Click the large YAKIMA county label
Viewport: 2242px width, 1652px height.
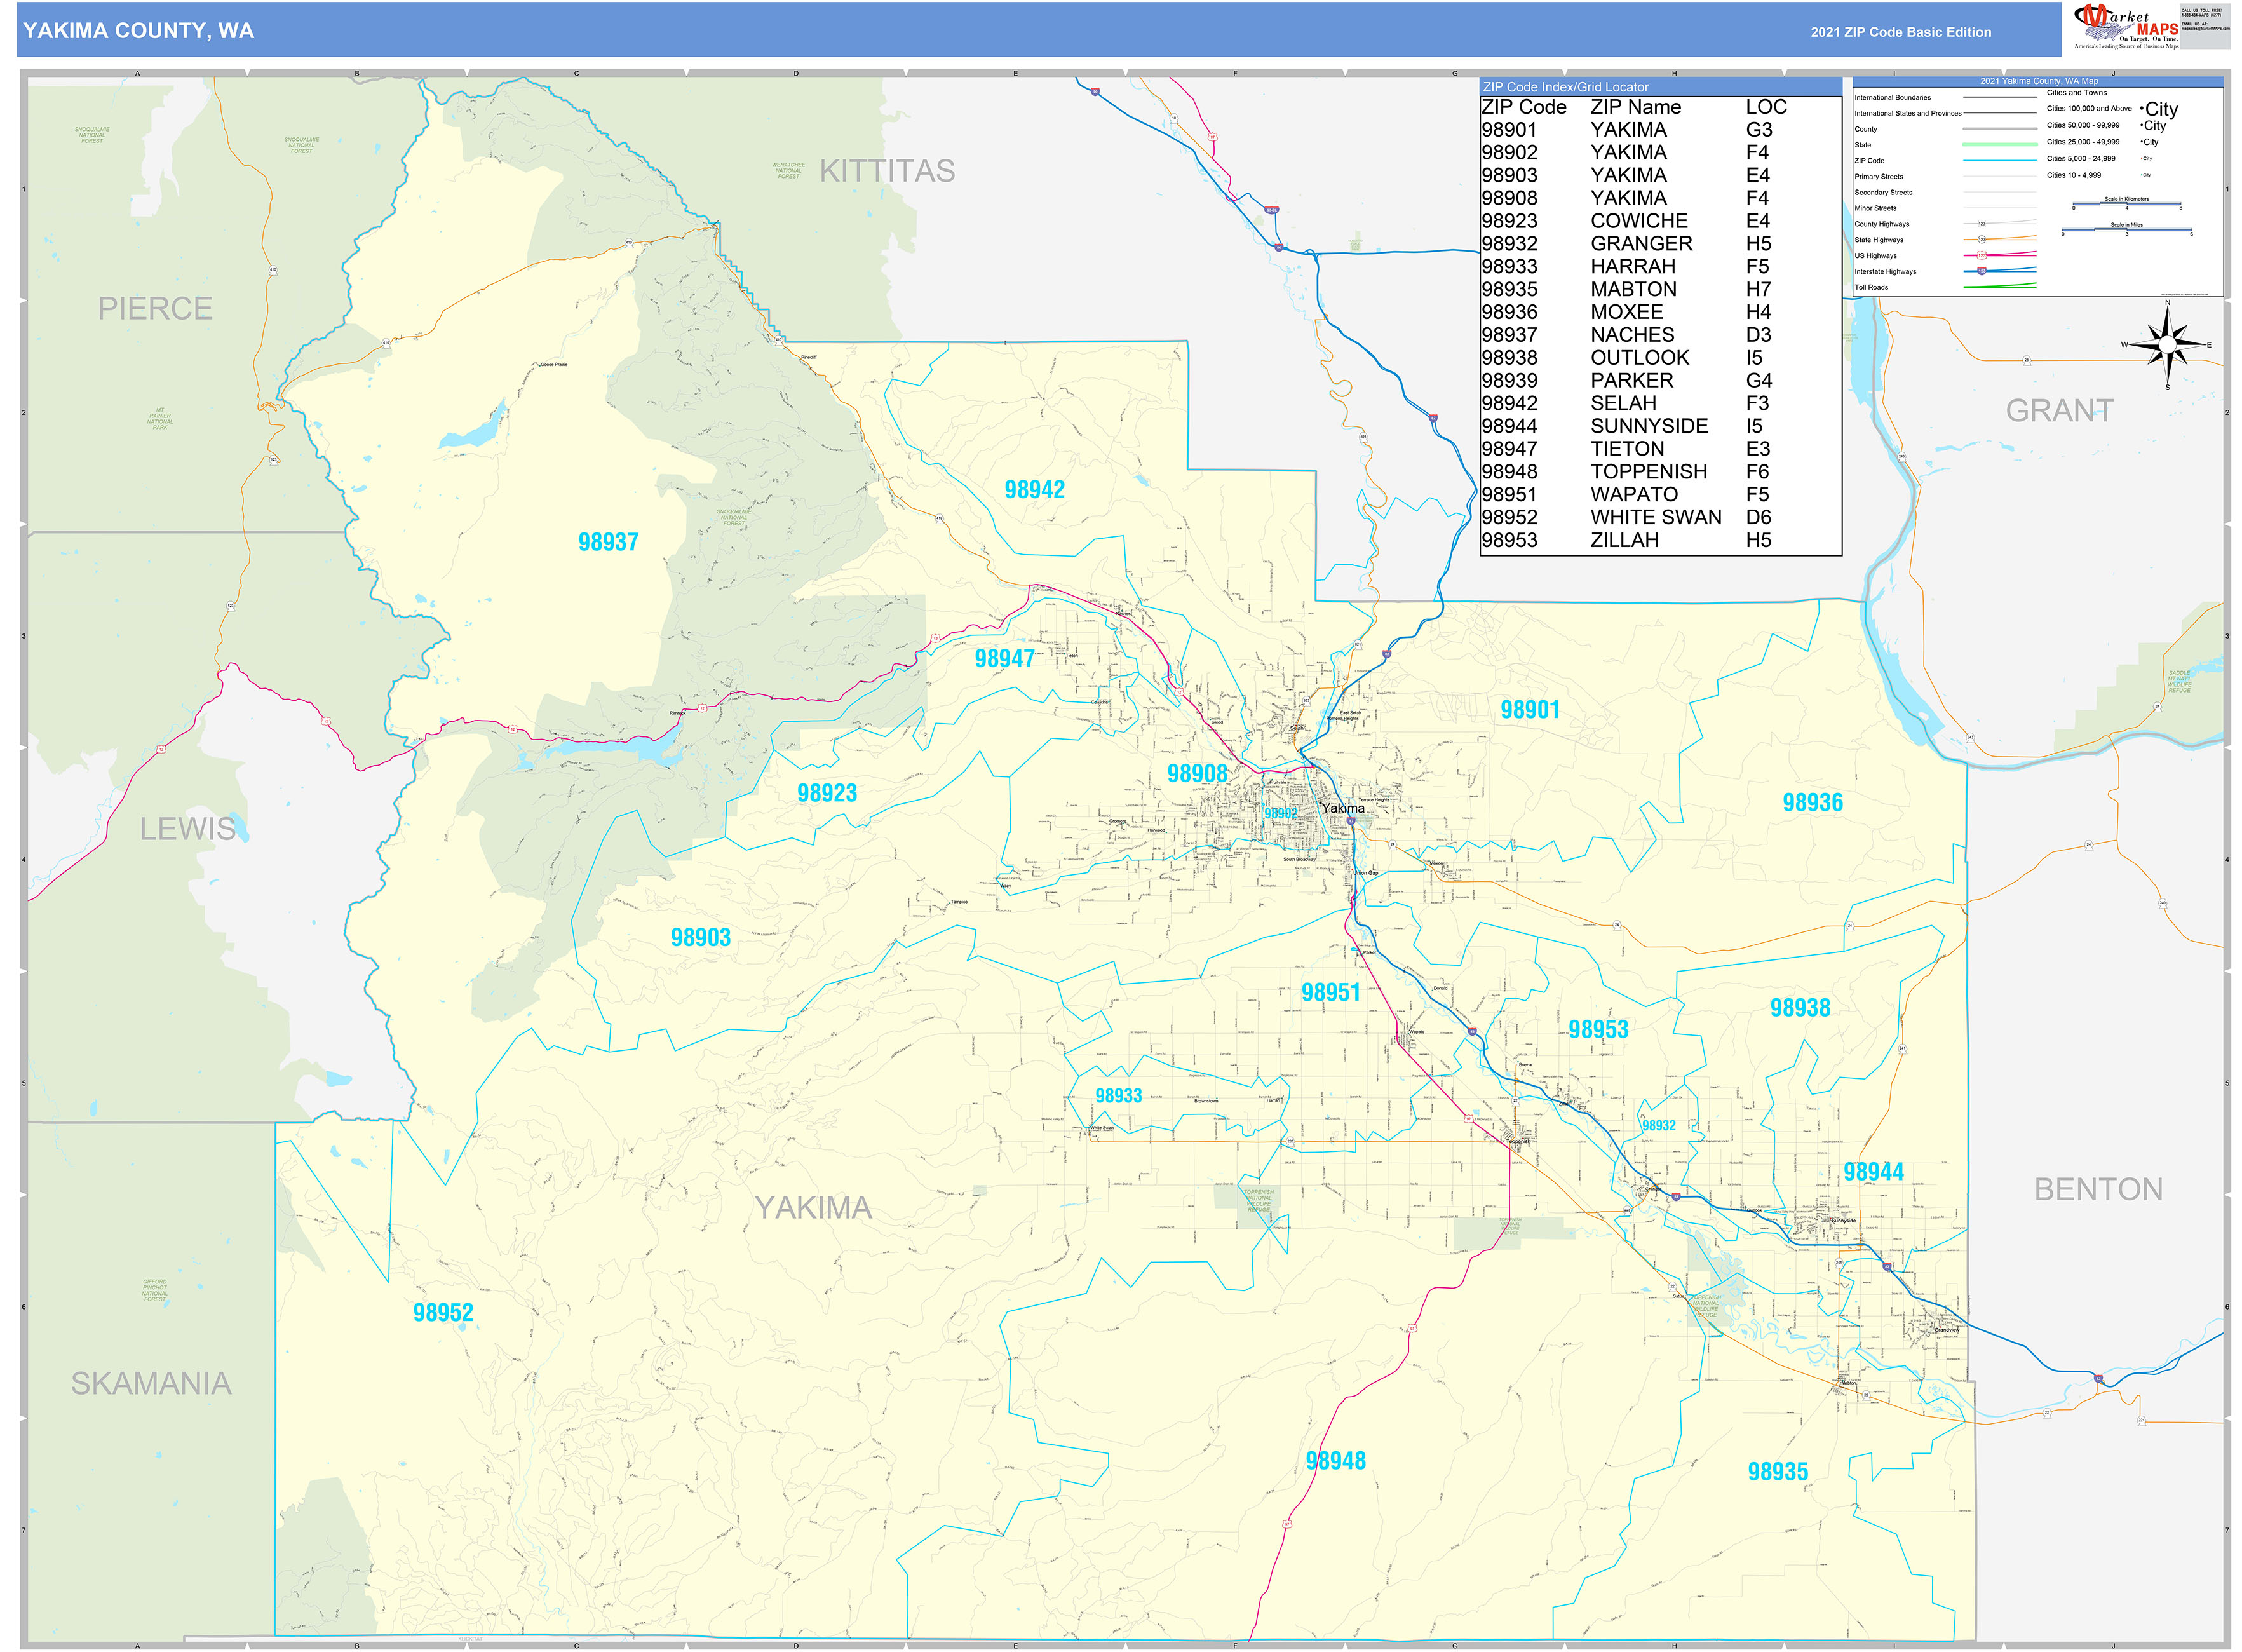(x=813, y=1209)
